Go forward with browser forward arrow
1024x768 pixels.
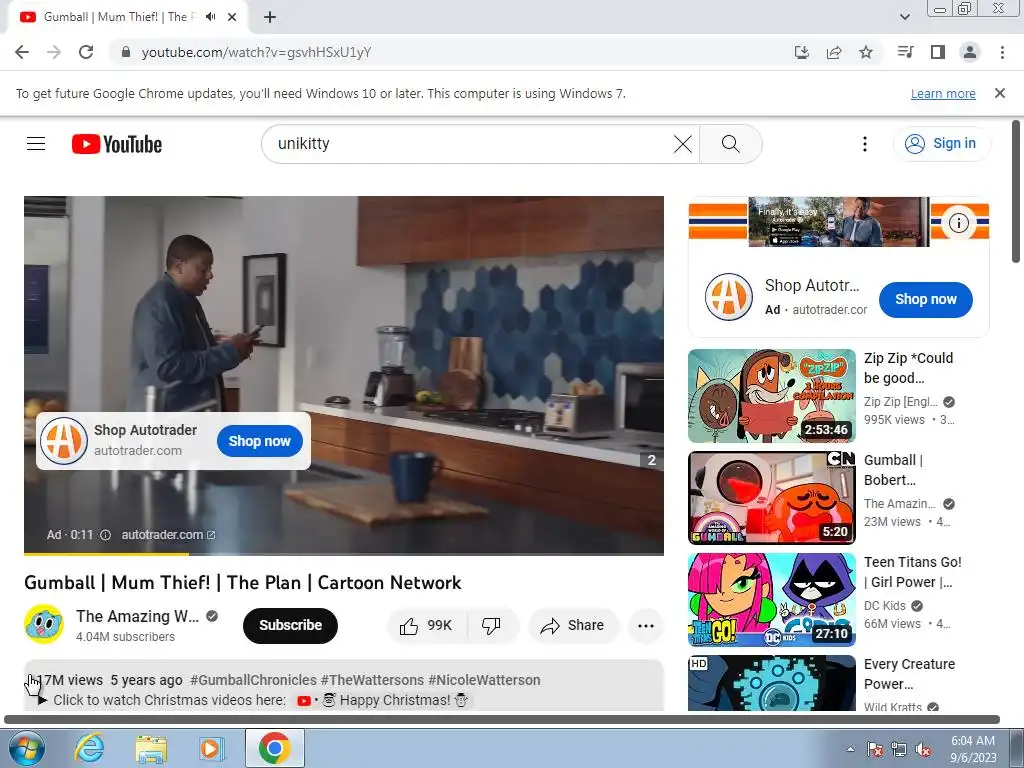[x=54, y=52]
